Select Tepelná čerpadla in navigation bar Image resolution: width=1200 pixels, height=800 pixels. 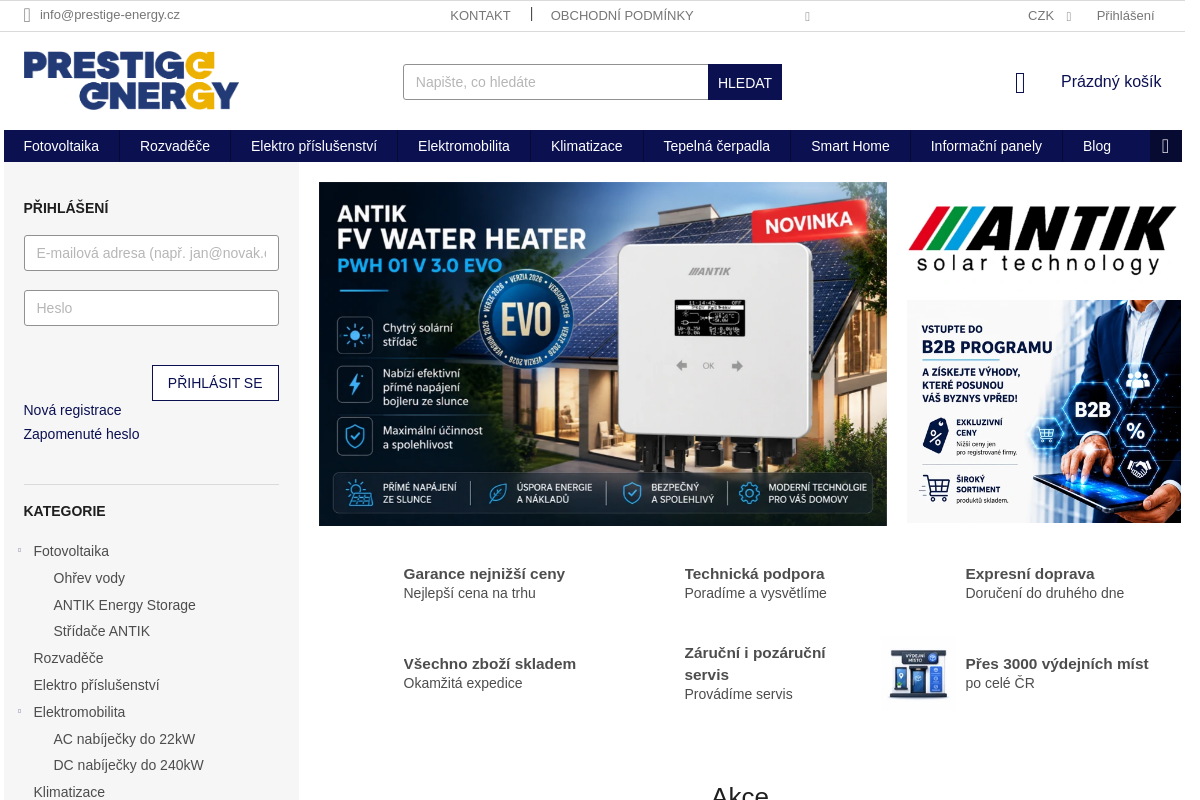tap(716, 146)
